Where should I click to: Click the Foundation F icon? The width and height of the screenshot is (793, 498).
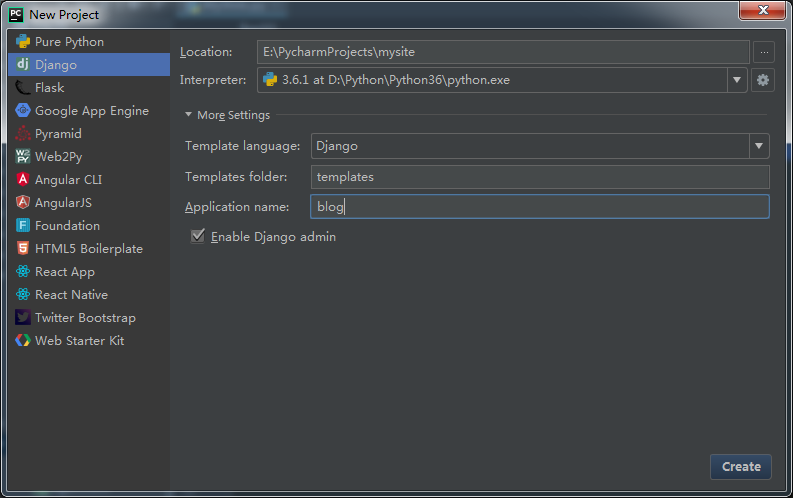[23, 225]
